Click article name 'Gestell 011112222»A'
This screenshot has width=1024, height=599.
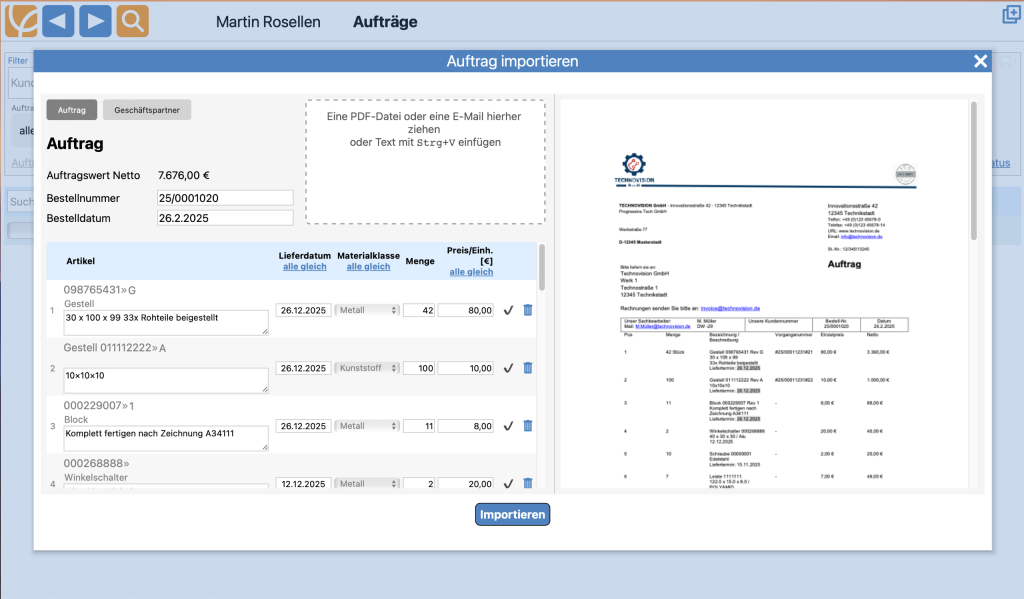(115, 348)
